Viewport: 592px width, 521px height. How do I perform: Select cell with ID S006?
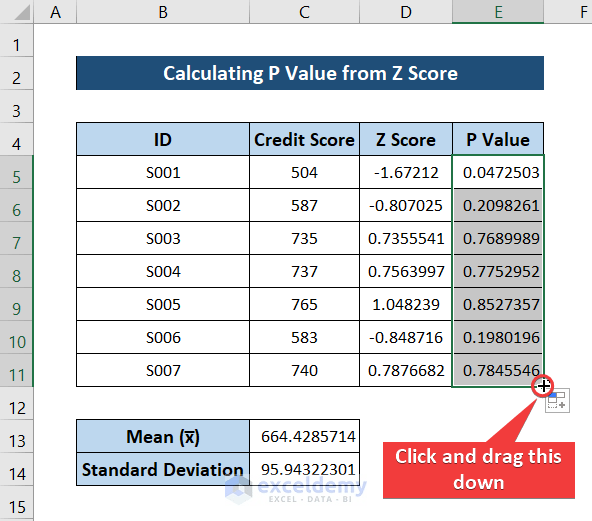pos(163,337)
